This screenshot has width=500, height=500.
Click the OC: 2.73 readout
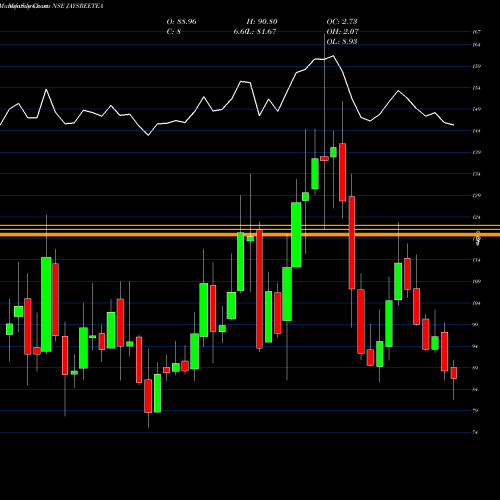pyautogui.click(x=342, y=22)
